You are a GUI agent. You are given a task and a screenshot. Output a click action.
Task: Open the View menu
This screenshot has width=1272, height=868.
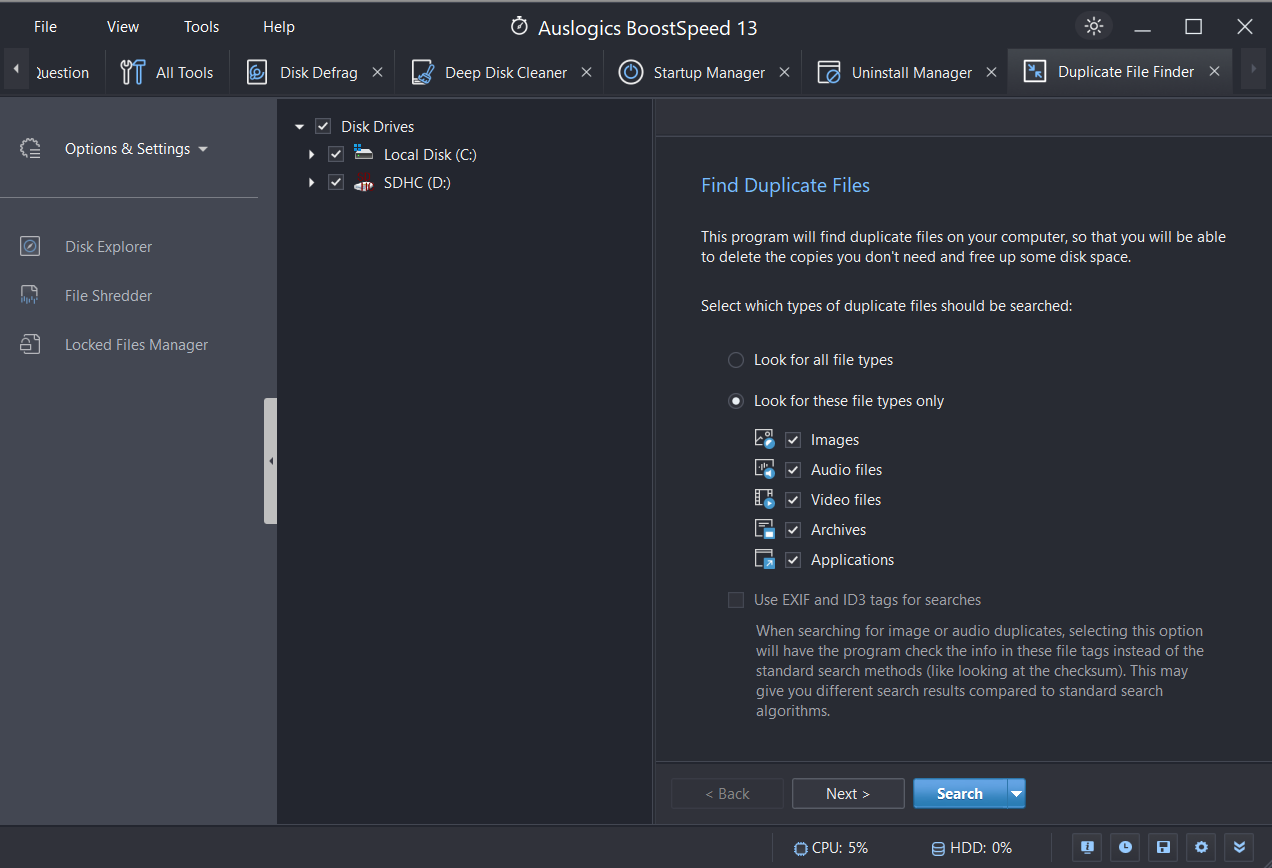pyautogui.click(x=123, y=27)
